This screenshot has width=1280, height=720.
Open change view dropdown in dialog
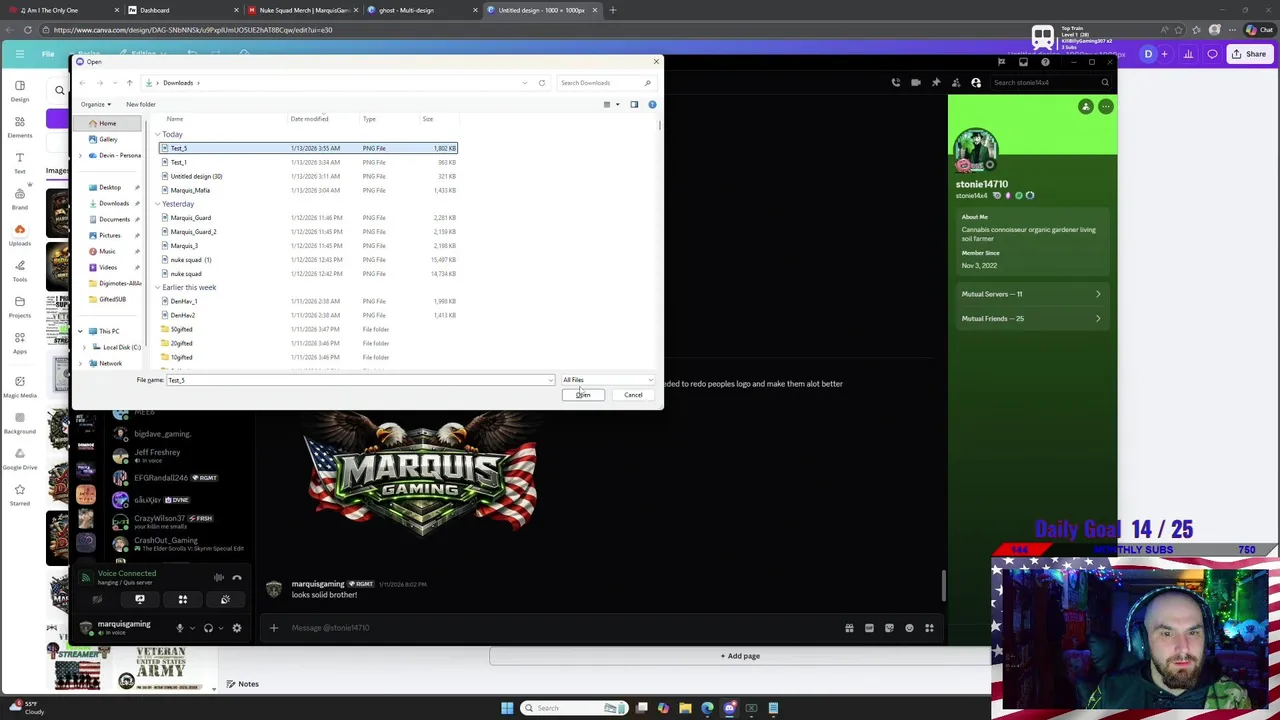point(617,104)
